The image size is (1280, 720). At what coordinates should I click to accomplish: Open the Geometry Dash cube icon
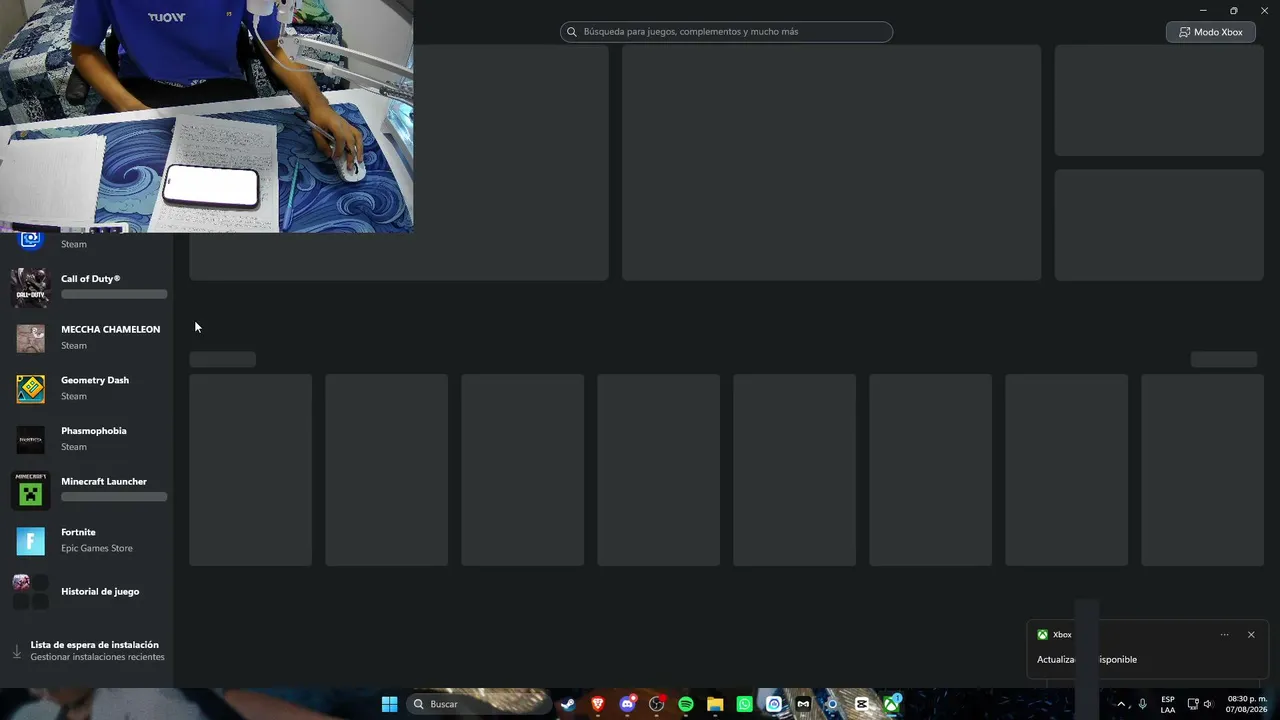pos(30,389)
